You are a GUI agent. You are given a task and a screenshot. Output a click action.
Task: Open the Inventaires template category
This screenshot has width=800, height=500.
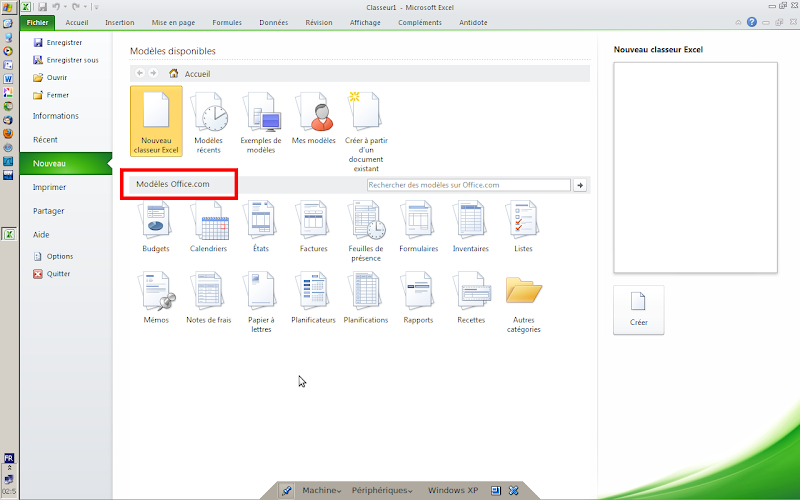click(471, 227)
